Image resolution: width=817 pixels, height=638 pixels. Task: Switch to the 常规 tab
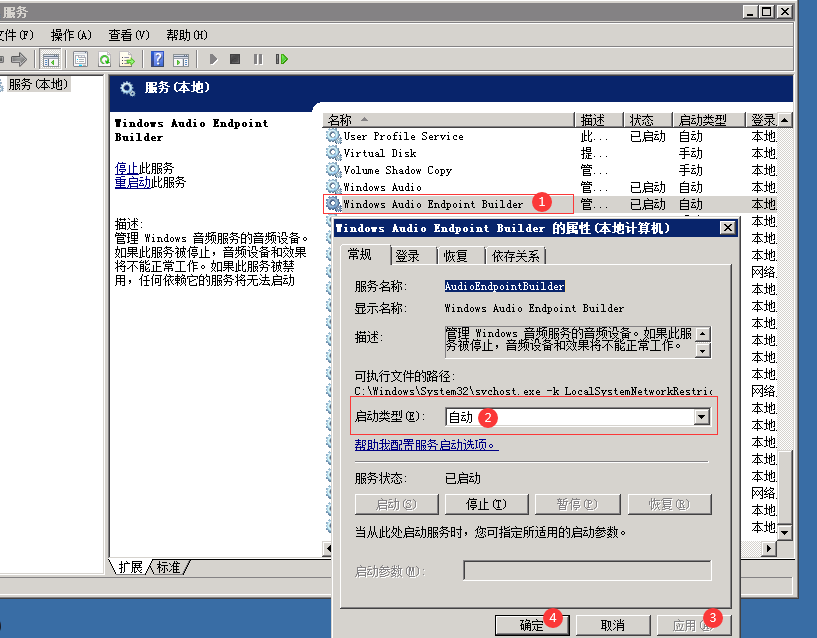point(365,254)
